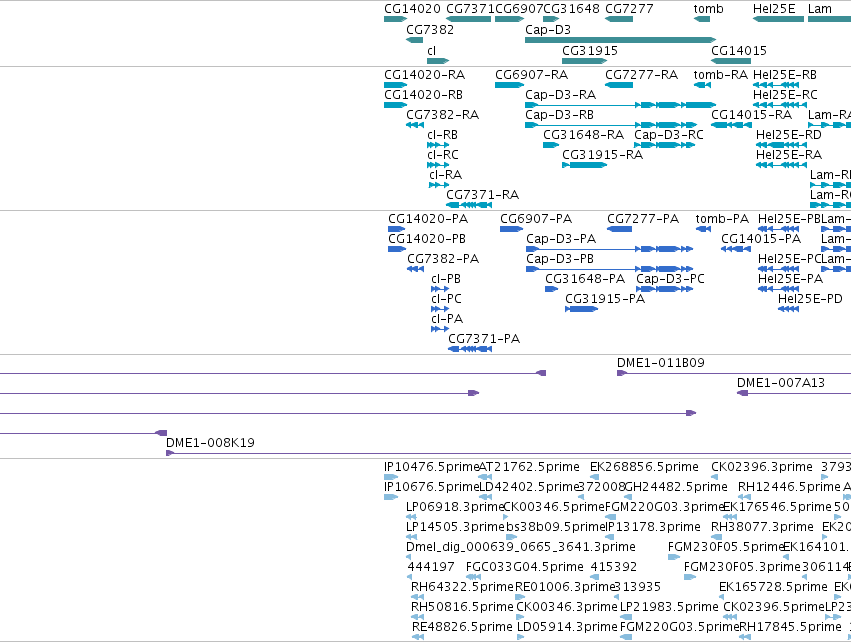Select the cl-RB transcript glyph

(438, 145)
